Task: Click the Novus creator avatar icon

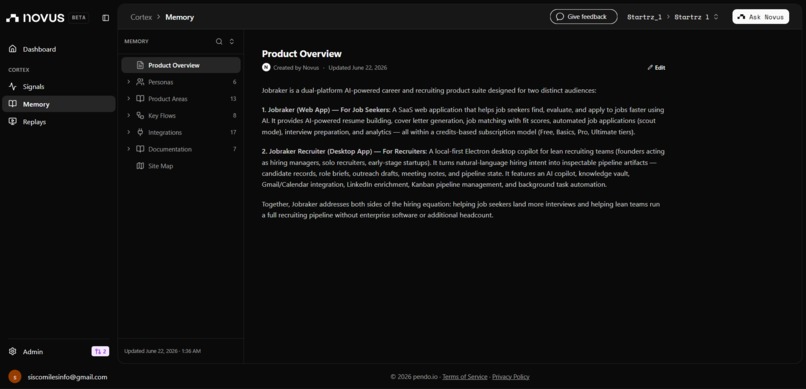Action: 266,67
